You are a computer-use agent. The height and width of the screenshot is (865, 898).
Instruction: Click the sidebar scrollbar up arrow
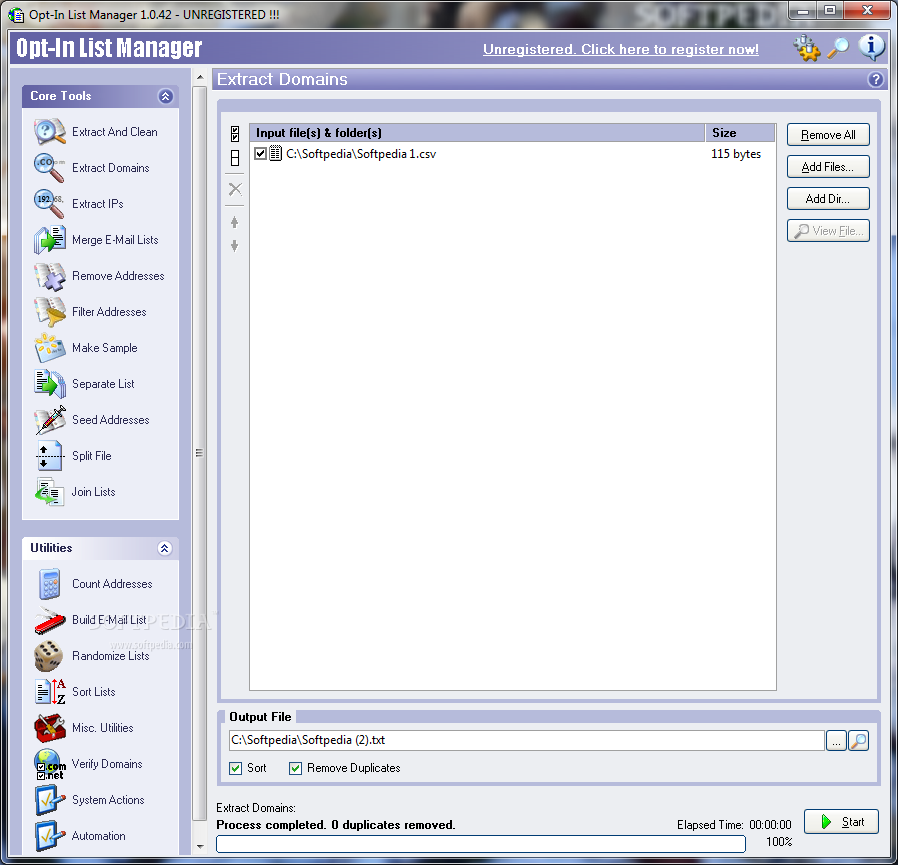pos(200,77)
